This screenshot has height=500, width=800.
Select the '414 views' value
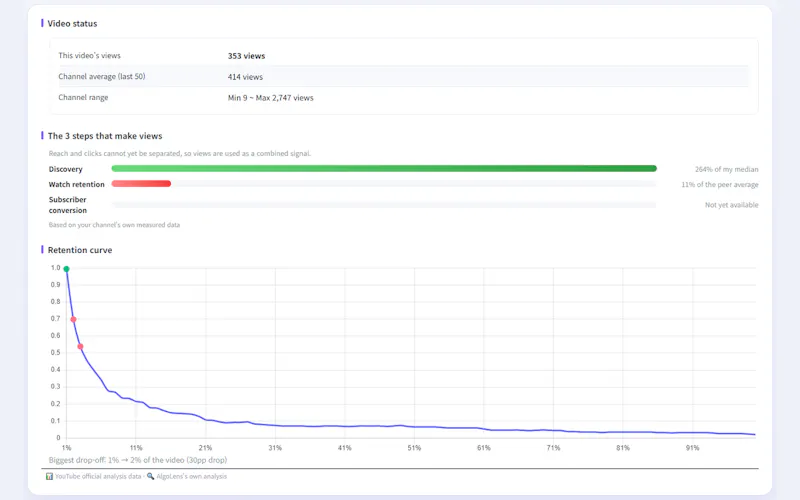pos(245,77)
